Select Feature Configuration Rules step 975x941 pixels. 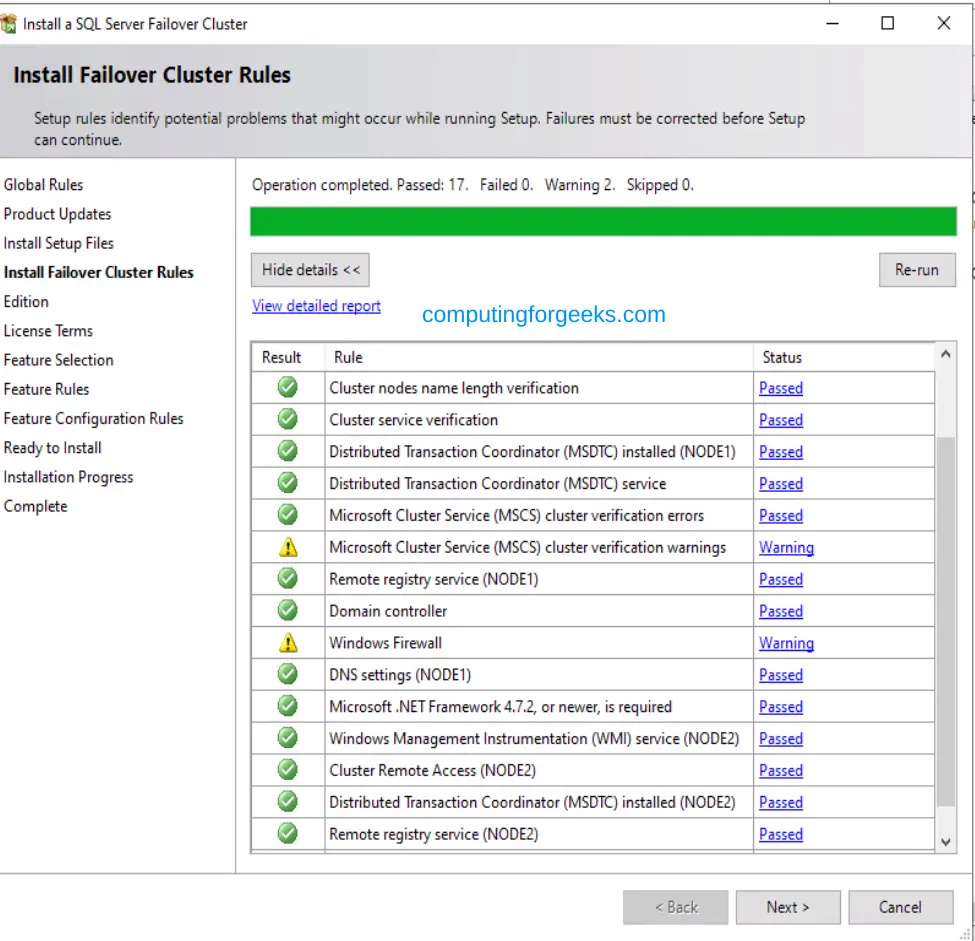pyautogui.click(x=93, y=419)
